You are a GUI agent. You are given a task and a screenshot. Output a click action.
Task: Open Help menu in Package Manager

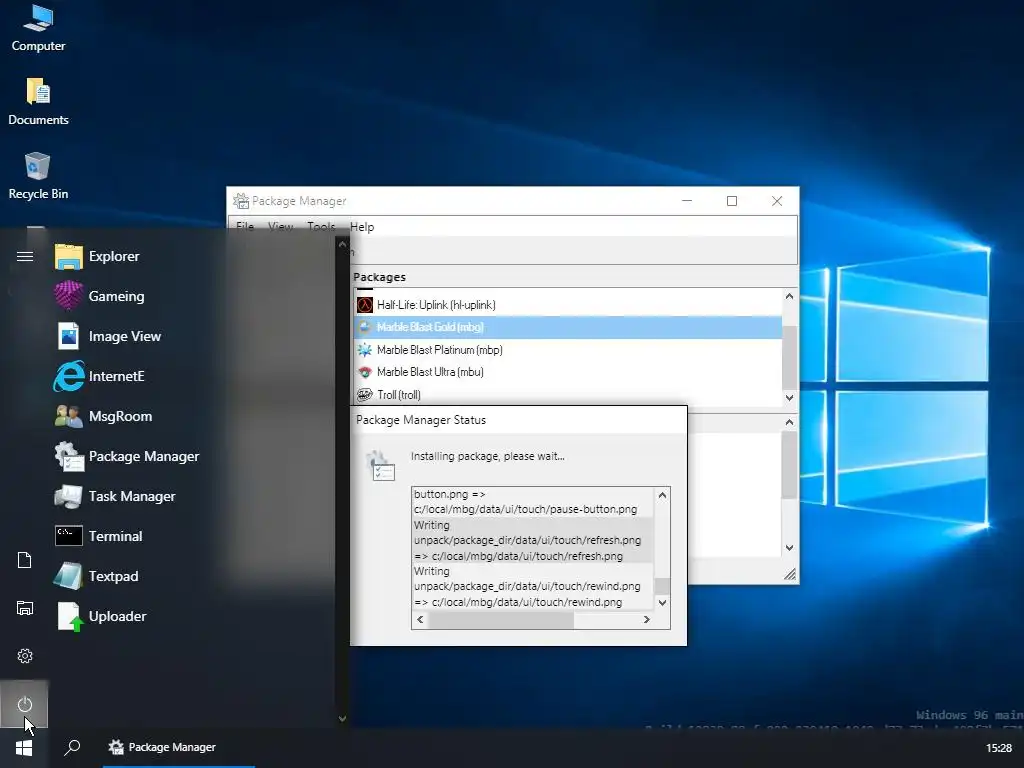coord(362,227)
